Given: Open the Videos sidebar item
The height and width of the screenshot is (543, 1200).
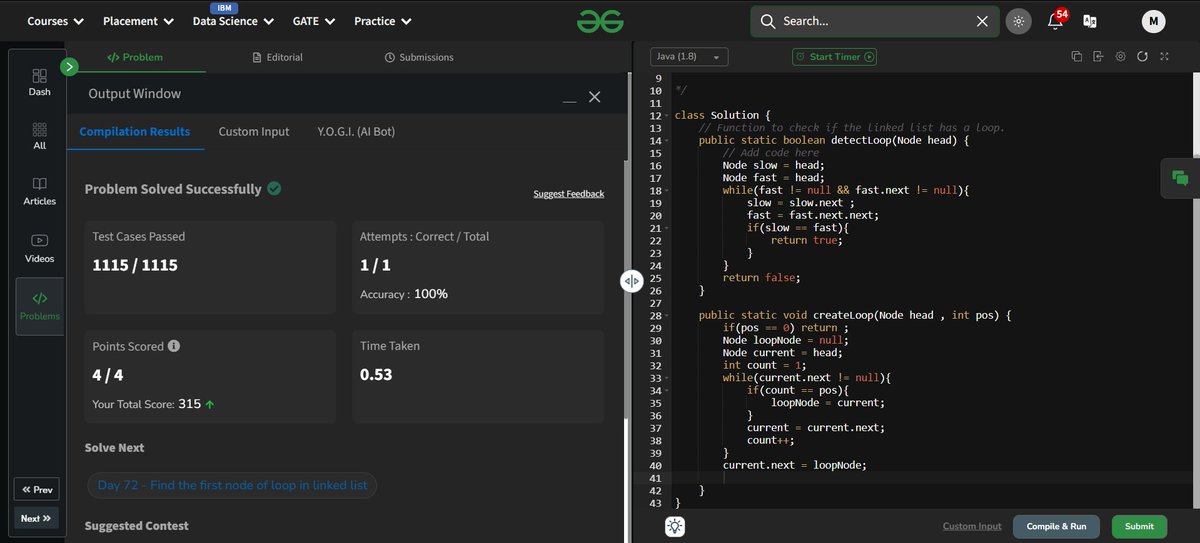Looking at the screenshot, I should point(40,247).
